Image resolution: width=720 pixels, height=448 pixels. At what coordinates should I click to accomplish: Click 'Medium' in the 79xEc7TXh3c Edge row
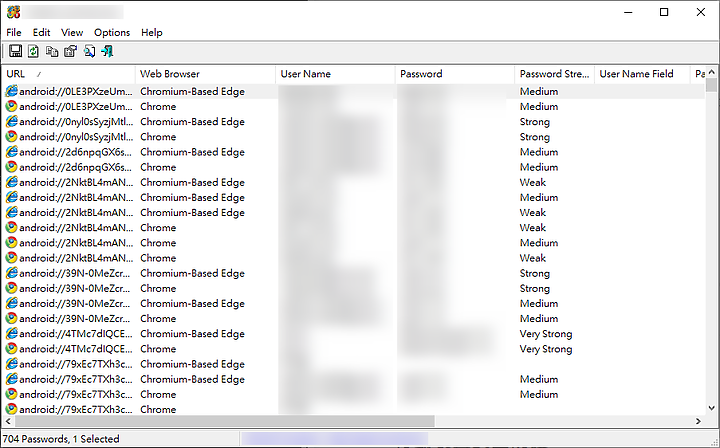click(539, 379)
